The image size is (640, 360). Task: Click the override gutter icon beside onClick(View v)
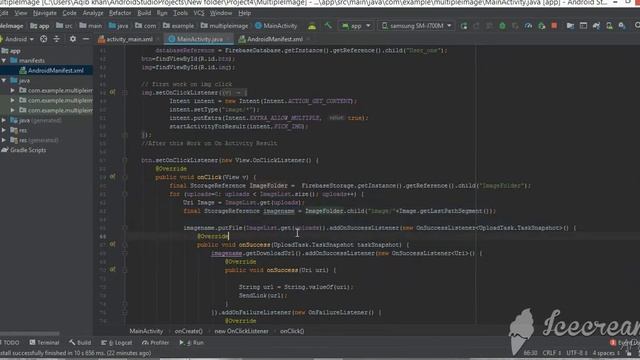pyautogui.click(x=112, y=177)
